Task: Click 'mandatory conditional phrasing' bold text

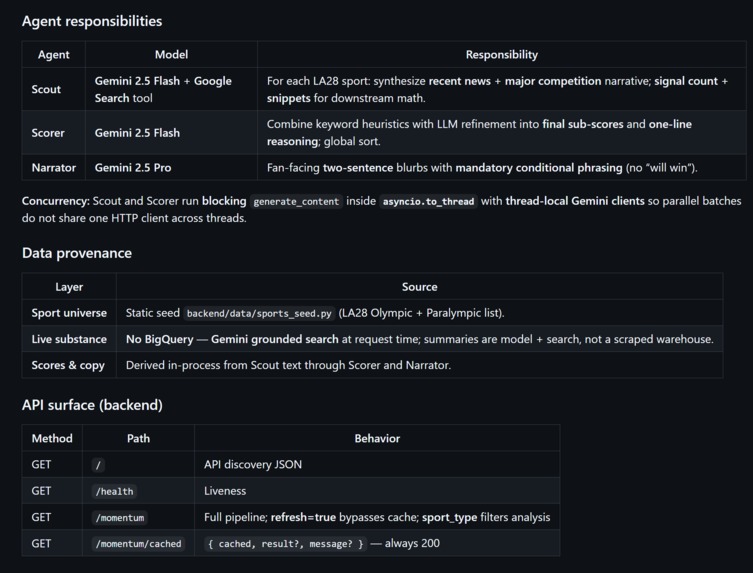Action: pyautogui.click(x=538, y=168)
